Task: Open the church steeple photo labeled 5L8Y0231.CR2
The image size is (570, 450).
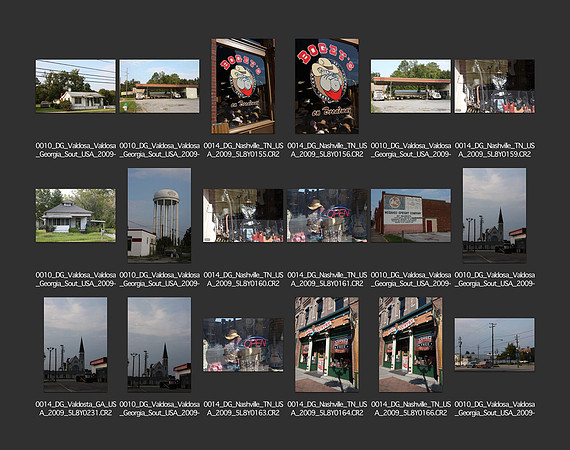Action: 76,345
